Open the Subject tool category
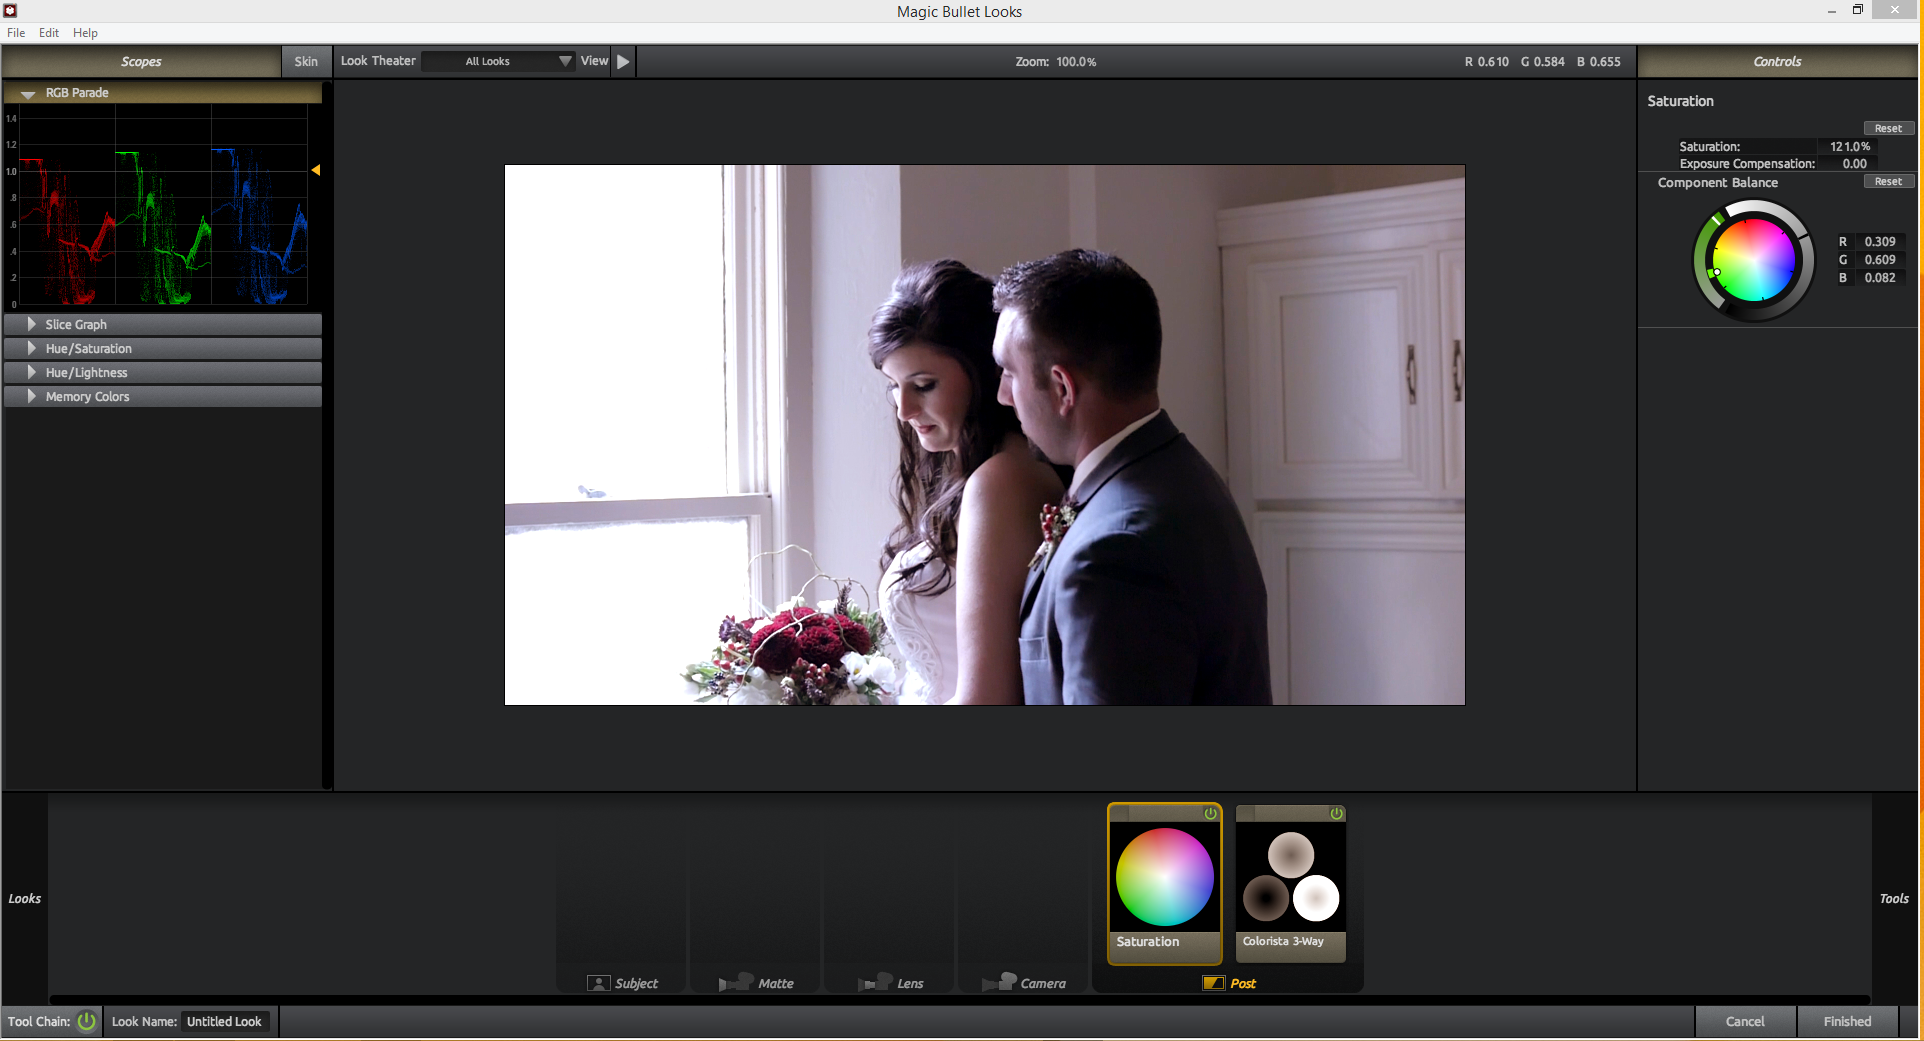The image size is (1924, 1041). click(622, 983)
